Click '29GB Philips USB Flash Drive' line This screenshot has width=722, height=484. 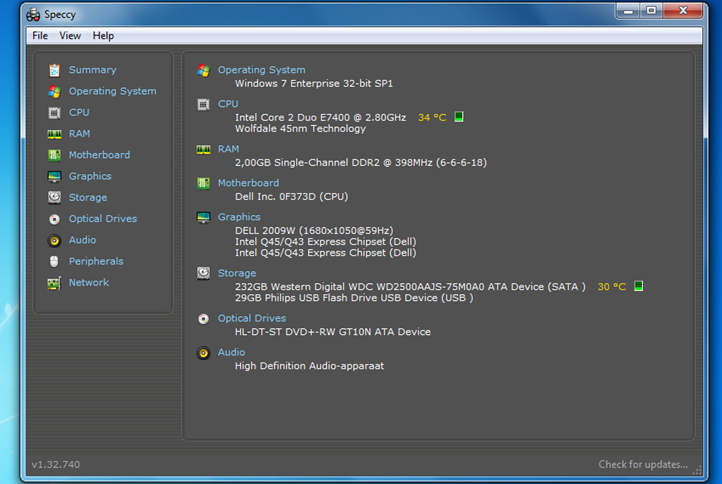point(354,298)
